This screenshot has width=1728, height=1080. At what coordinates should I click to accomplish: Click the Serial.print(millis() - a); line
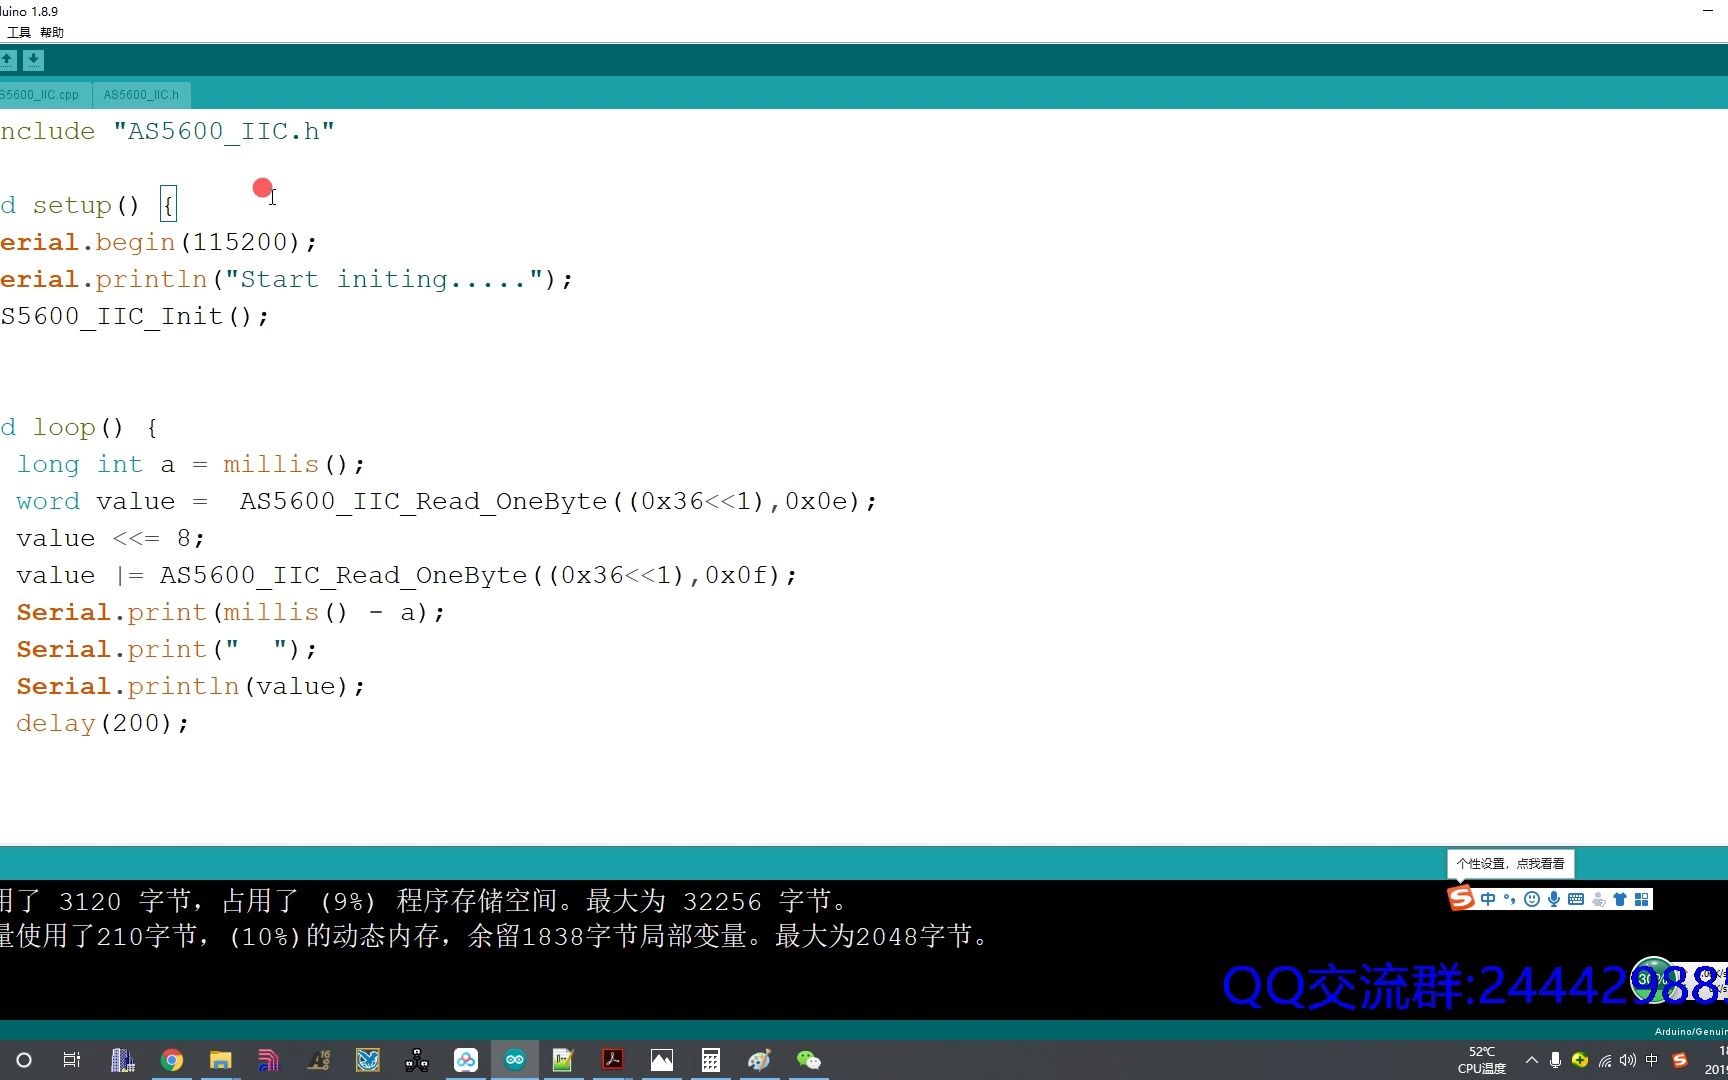coord(231,612)
